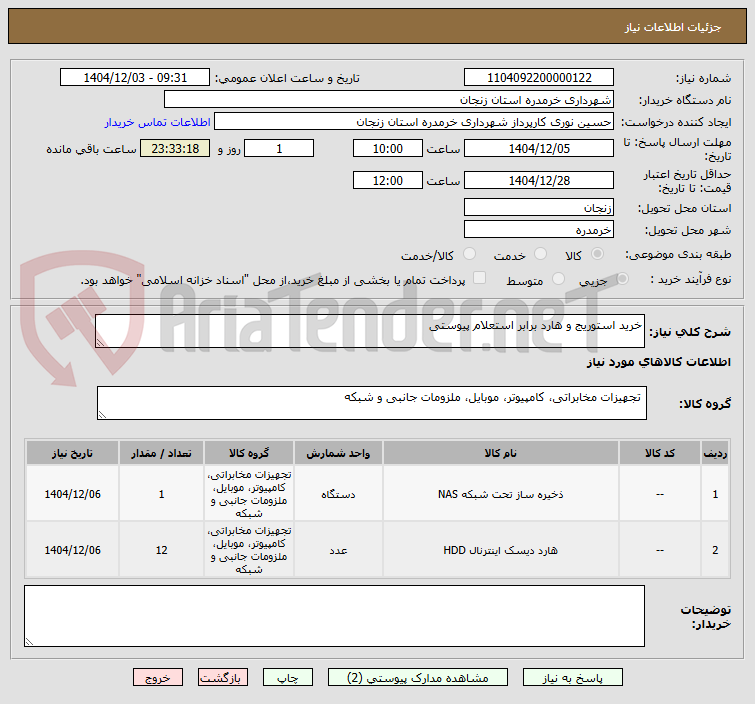Click the price validity time 12:00
The height and width of the screenshot is (704, 755).
388,180
